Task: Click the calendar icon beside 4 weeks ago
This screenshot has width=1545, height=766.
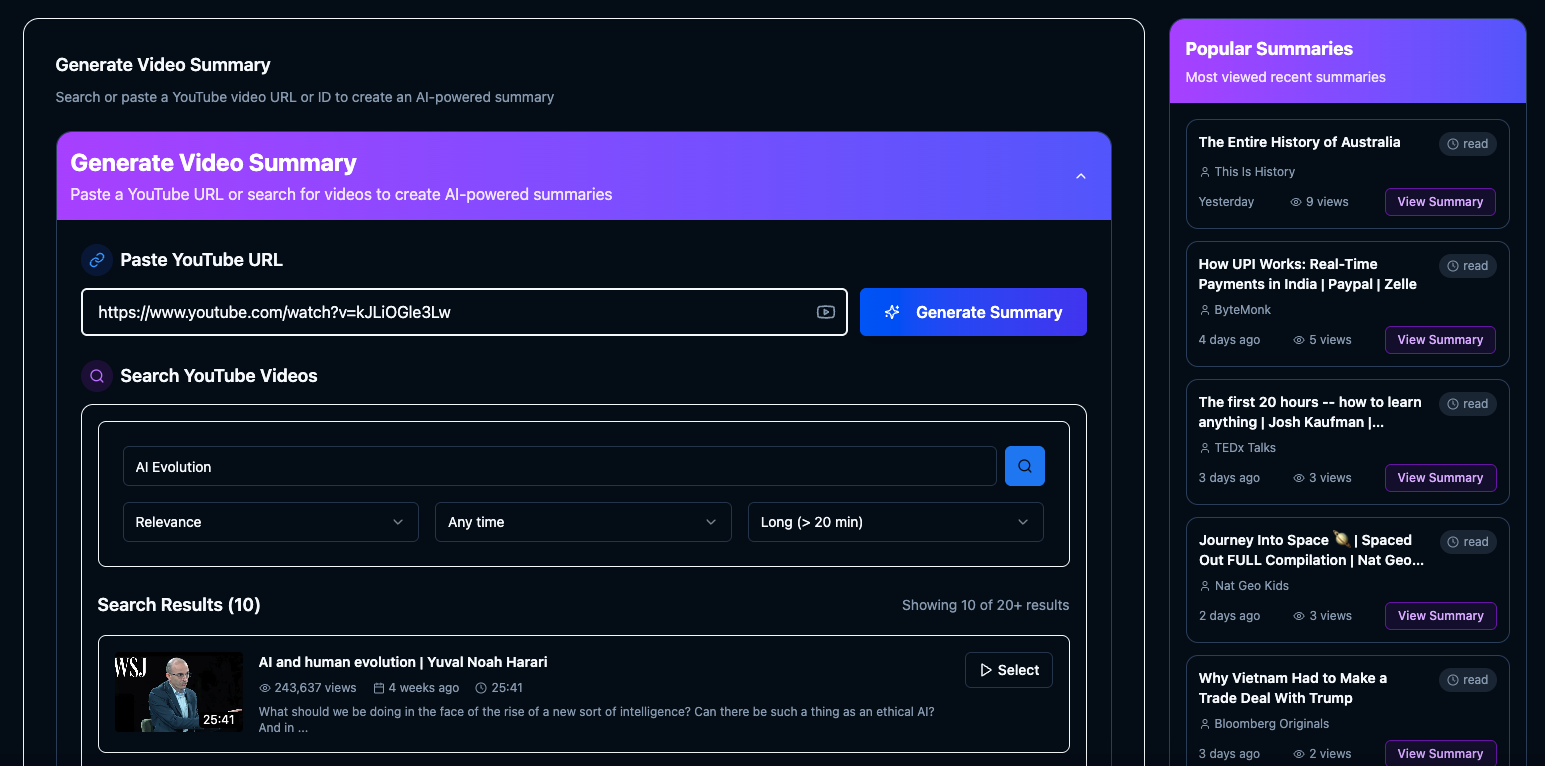Action: pos(379,688)
